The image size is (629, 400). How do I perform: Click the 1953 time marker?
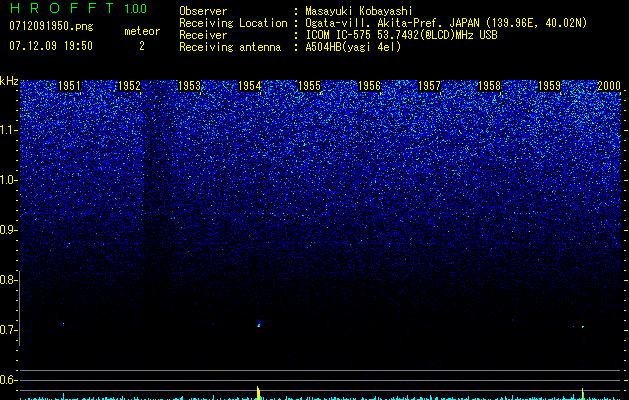click(189, 86)
